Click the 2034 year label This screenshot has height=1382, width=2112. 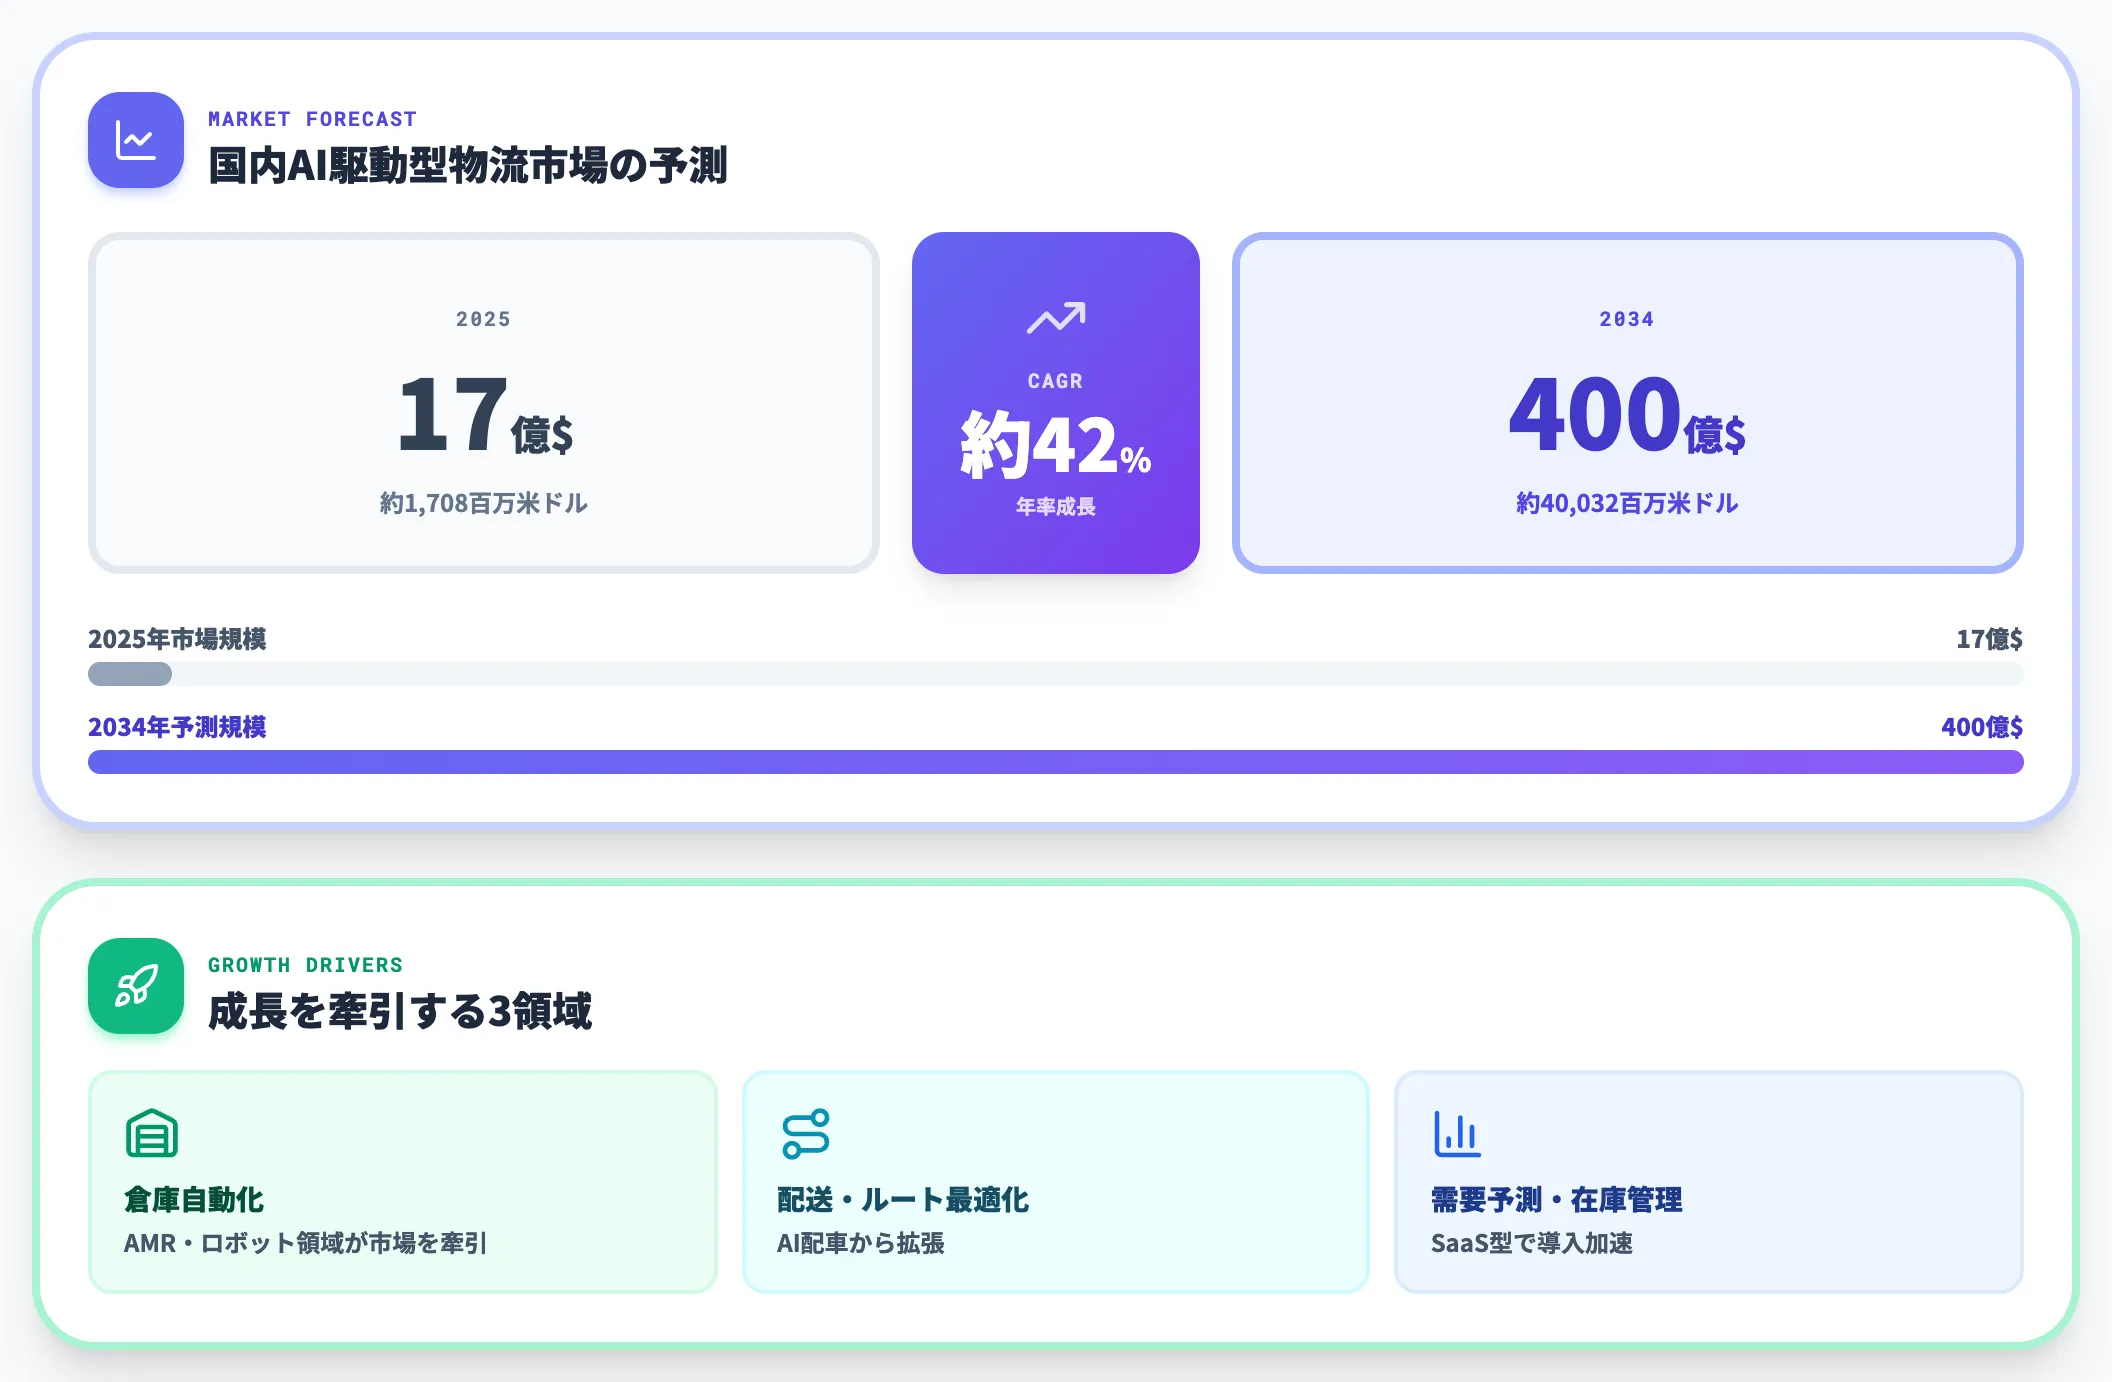[x=1627, y=319]
